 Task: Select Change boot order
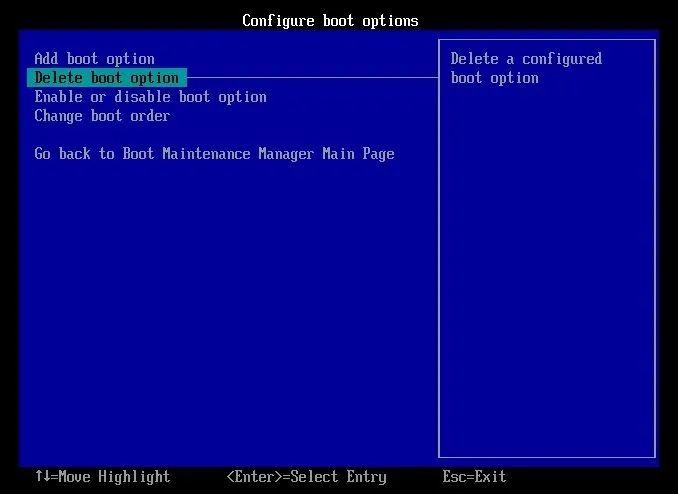click(102, 116)
